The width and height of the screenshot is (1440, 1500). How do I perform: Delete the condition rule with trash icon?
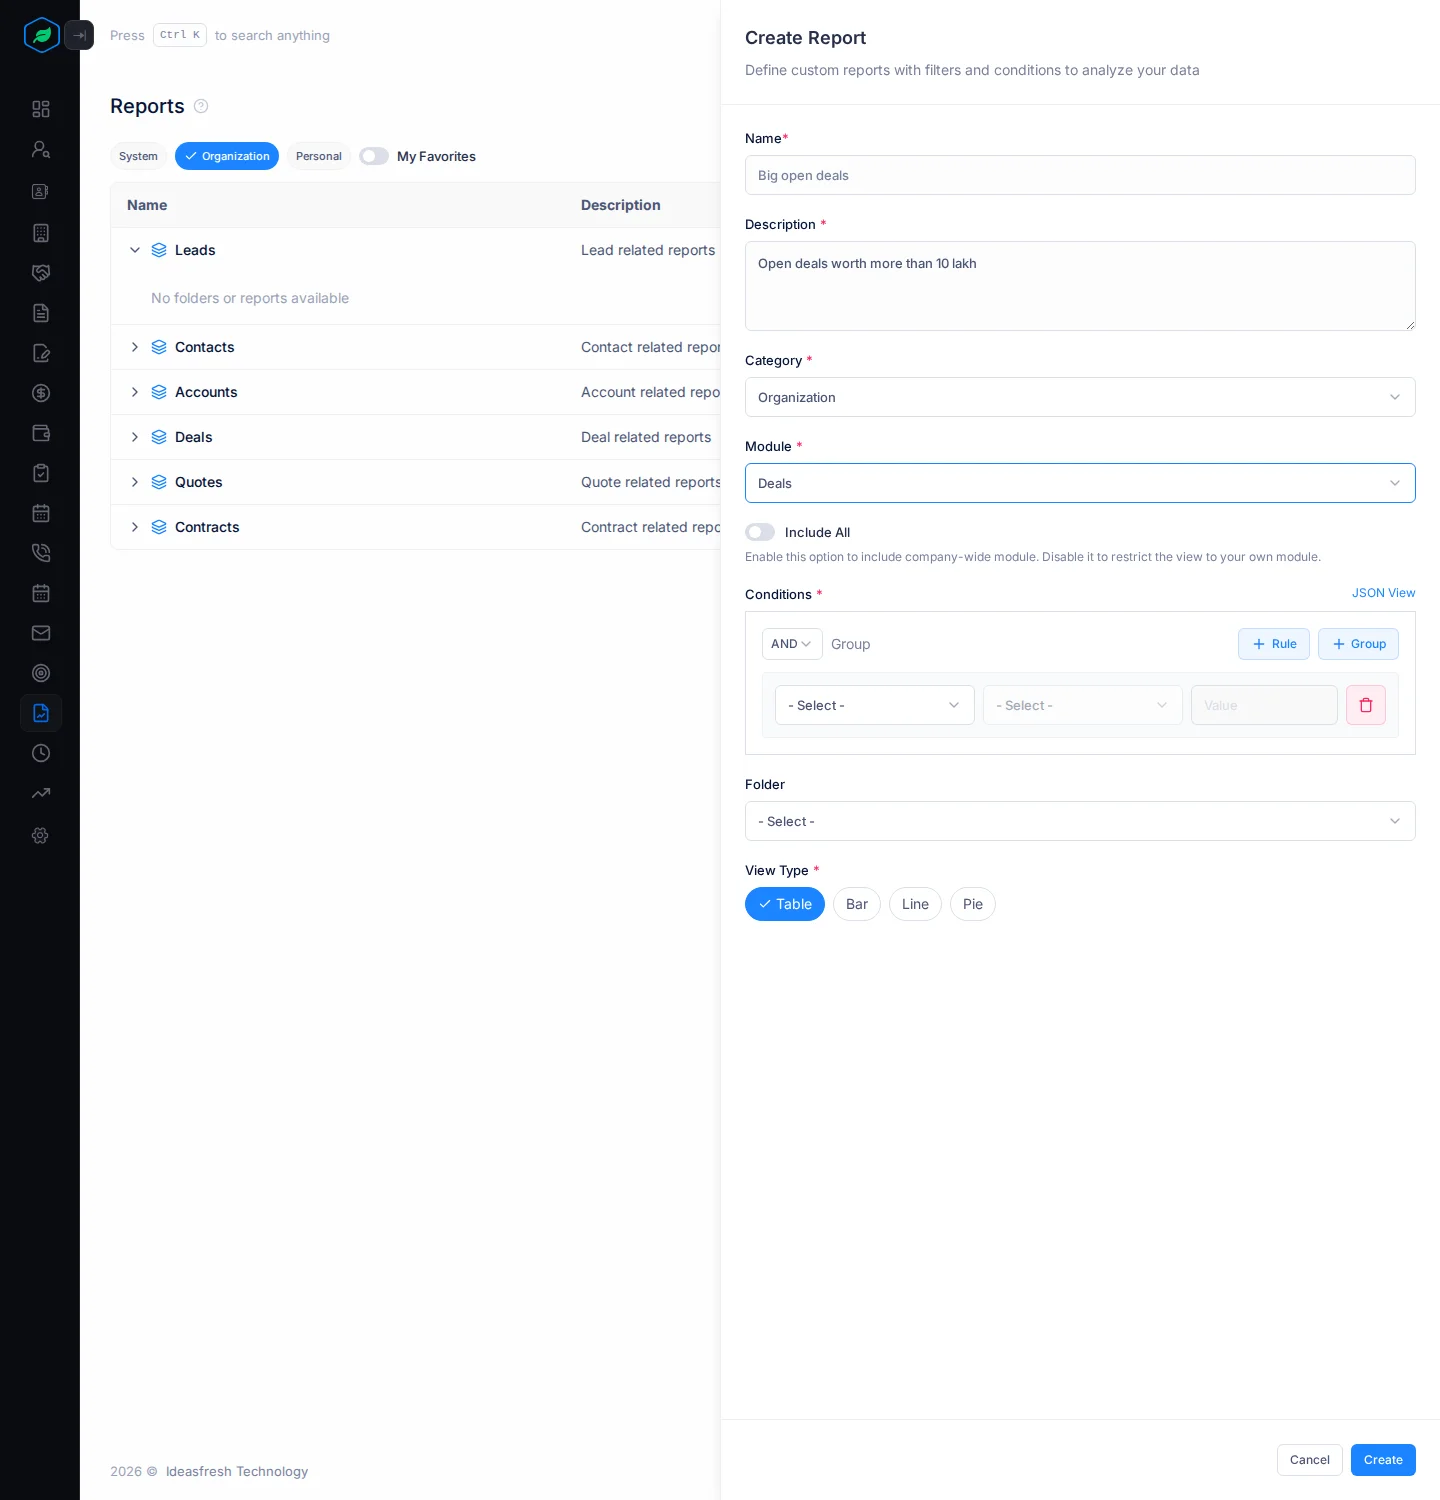tap(1366, 705)
